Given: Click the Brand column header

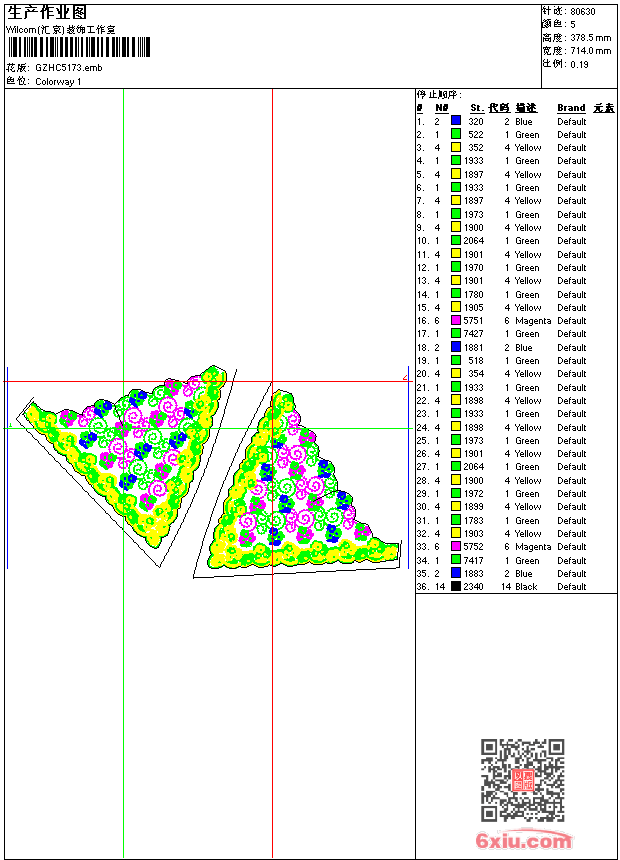Looking at the screenshot, I should tap(571, 108).
